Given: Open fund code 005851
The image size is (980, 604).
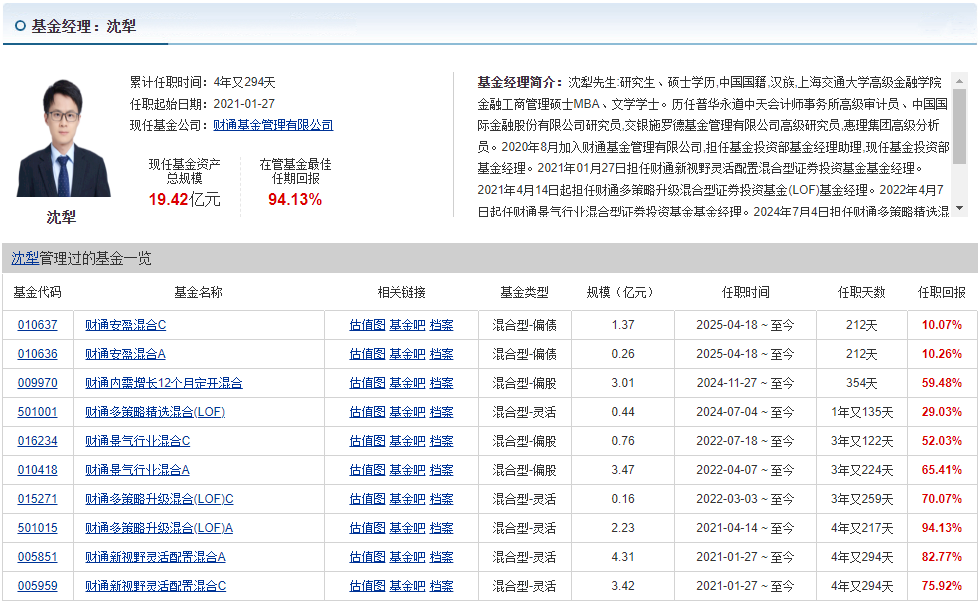Looking at the screenshot, I should (x=38, y=557).
